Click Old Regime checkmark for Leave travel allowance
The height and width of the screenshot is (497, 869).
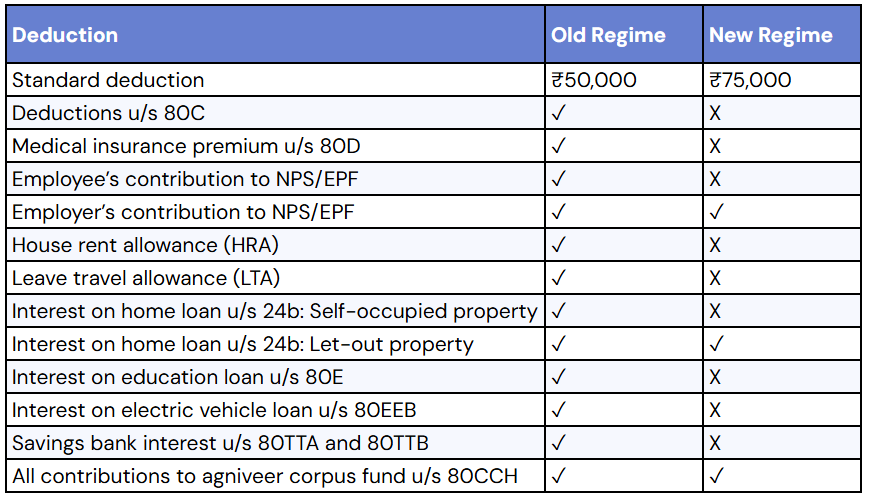(x=558, y=278)
